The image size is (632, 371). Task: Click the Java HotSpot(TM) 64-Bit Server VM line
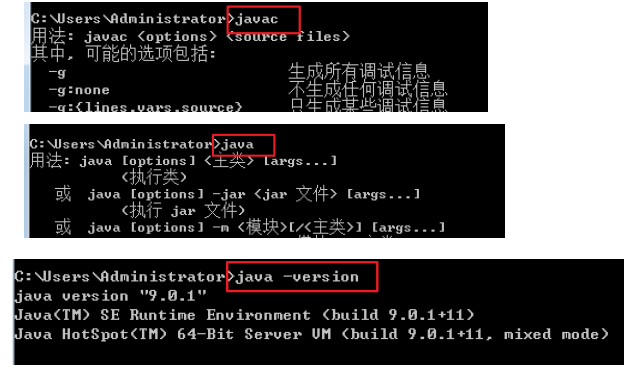point(312,334)
